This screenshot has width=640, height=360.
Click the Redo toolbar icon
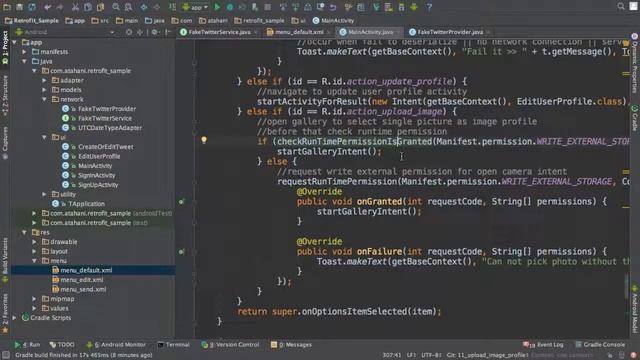(x=60, y=7)
